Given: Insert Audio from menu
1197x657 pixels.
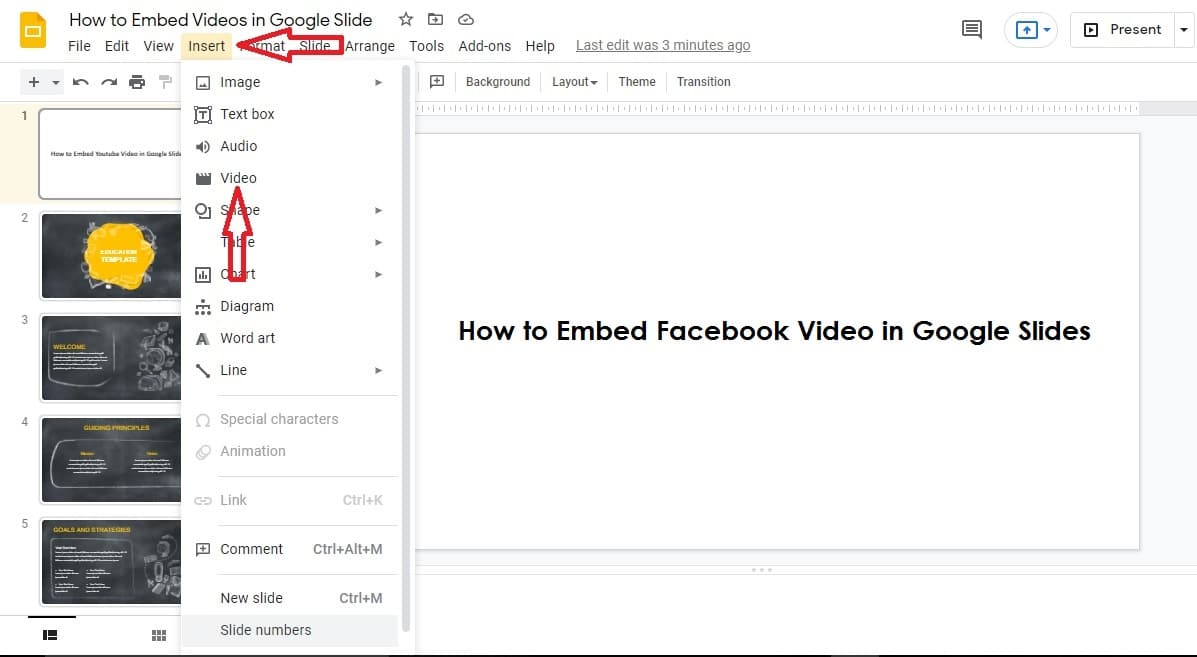Looking at the screenshot, I should tap(289, 147).
